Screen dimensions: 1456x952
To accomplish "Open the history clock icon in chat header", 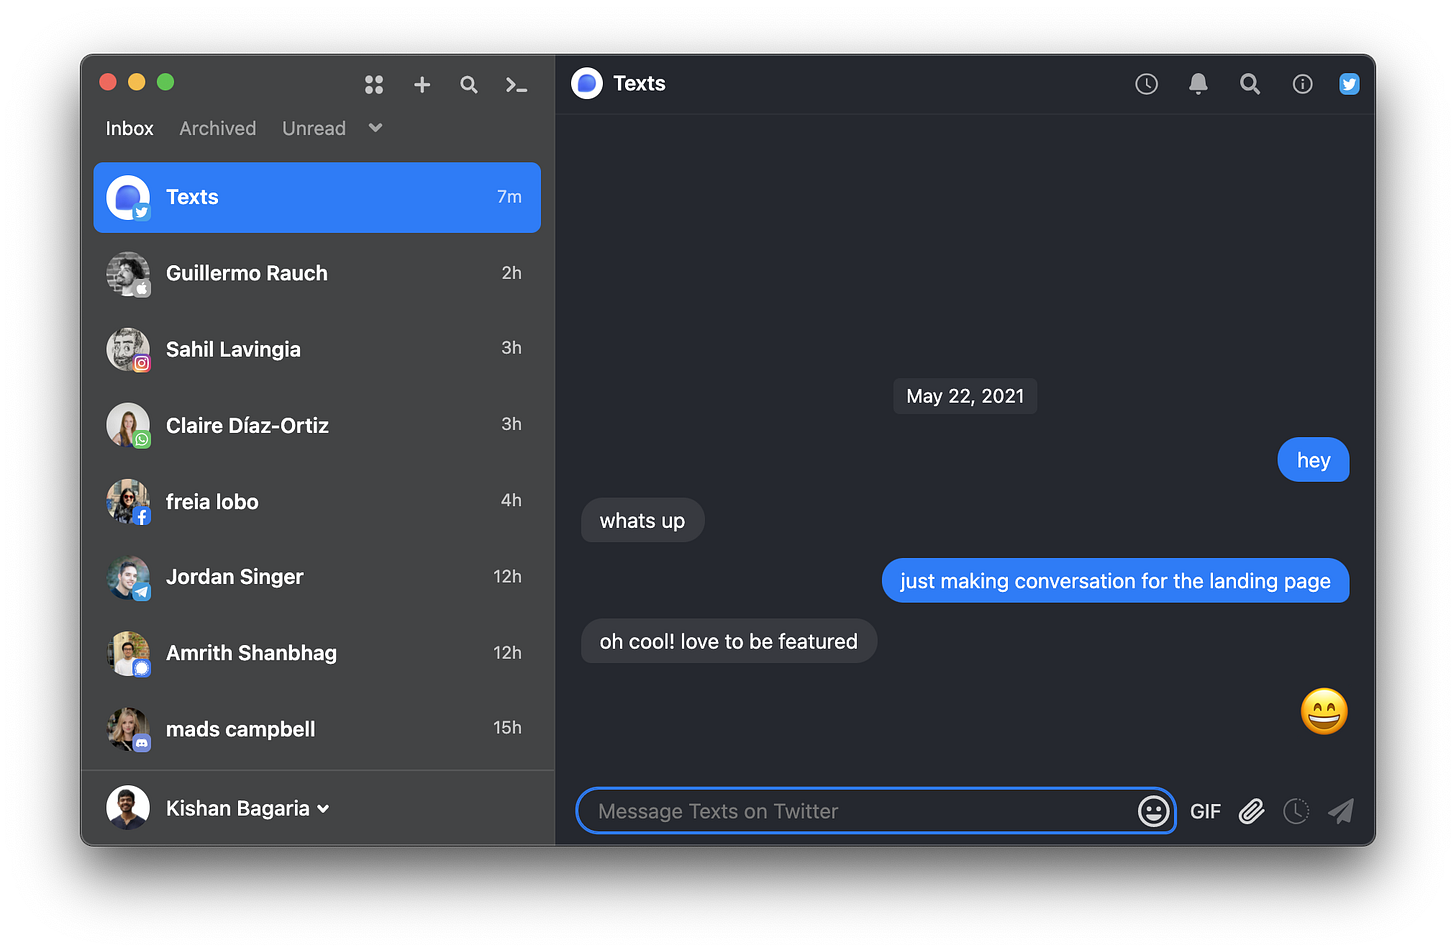I will (1146, 84).
